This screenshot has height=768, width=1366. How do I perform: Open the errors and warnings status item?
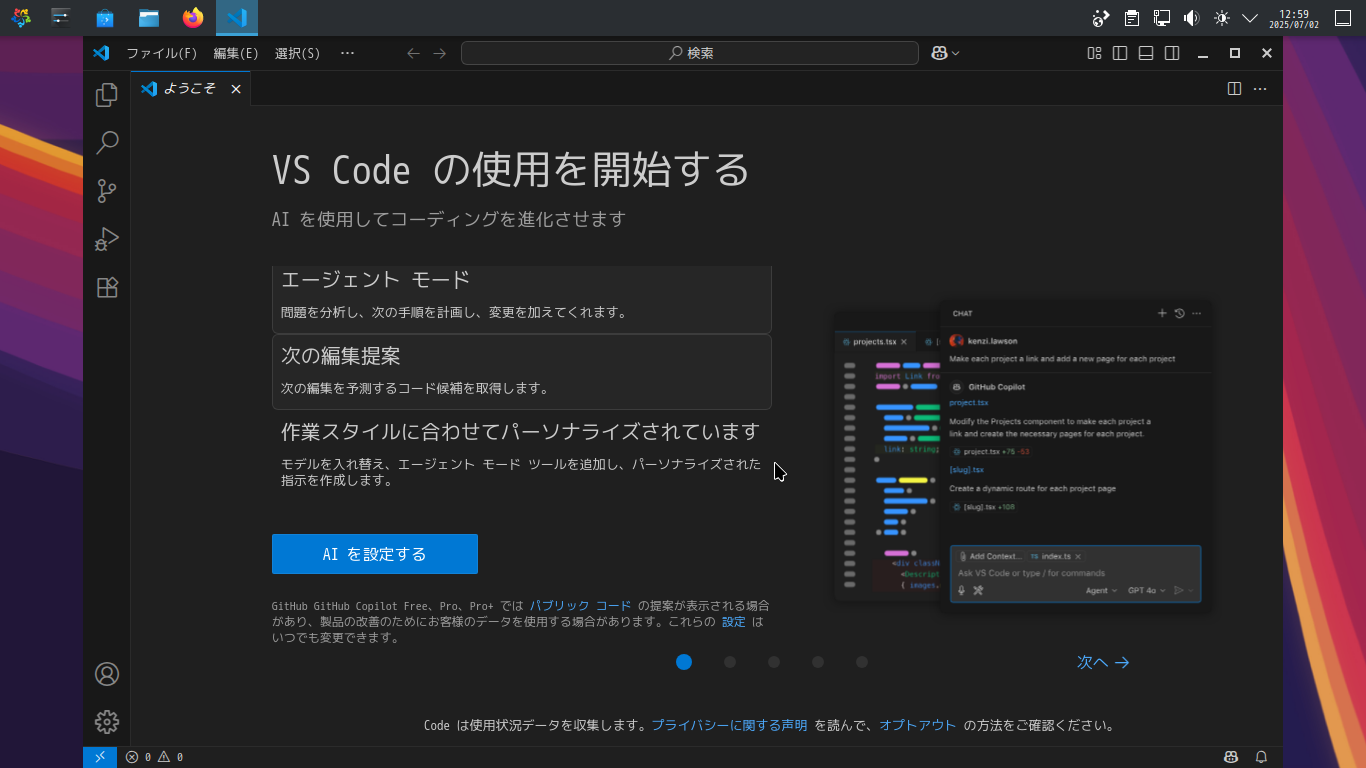point(154,757)
